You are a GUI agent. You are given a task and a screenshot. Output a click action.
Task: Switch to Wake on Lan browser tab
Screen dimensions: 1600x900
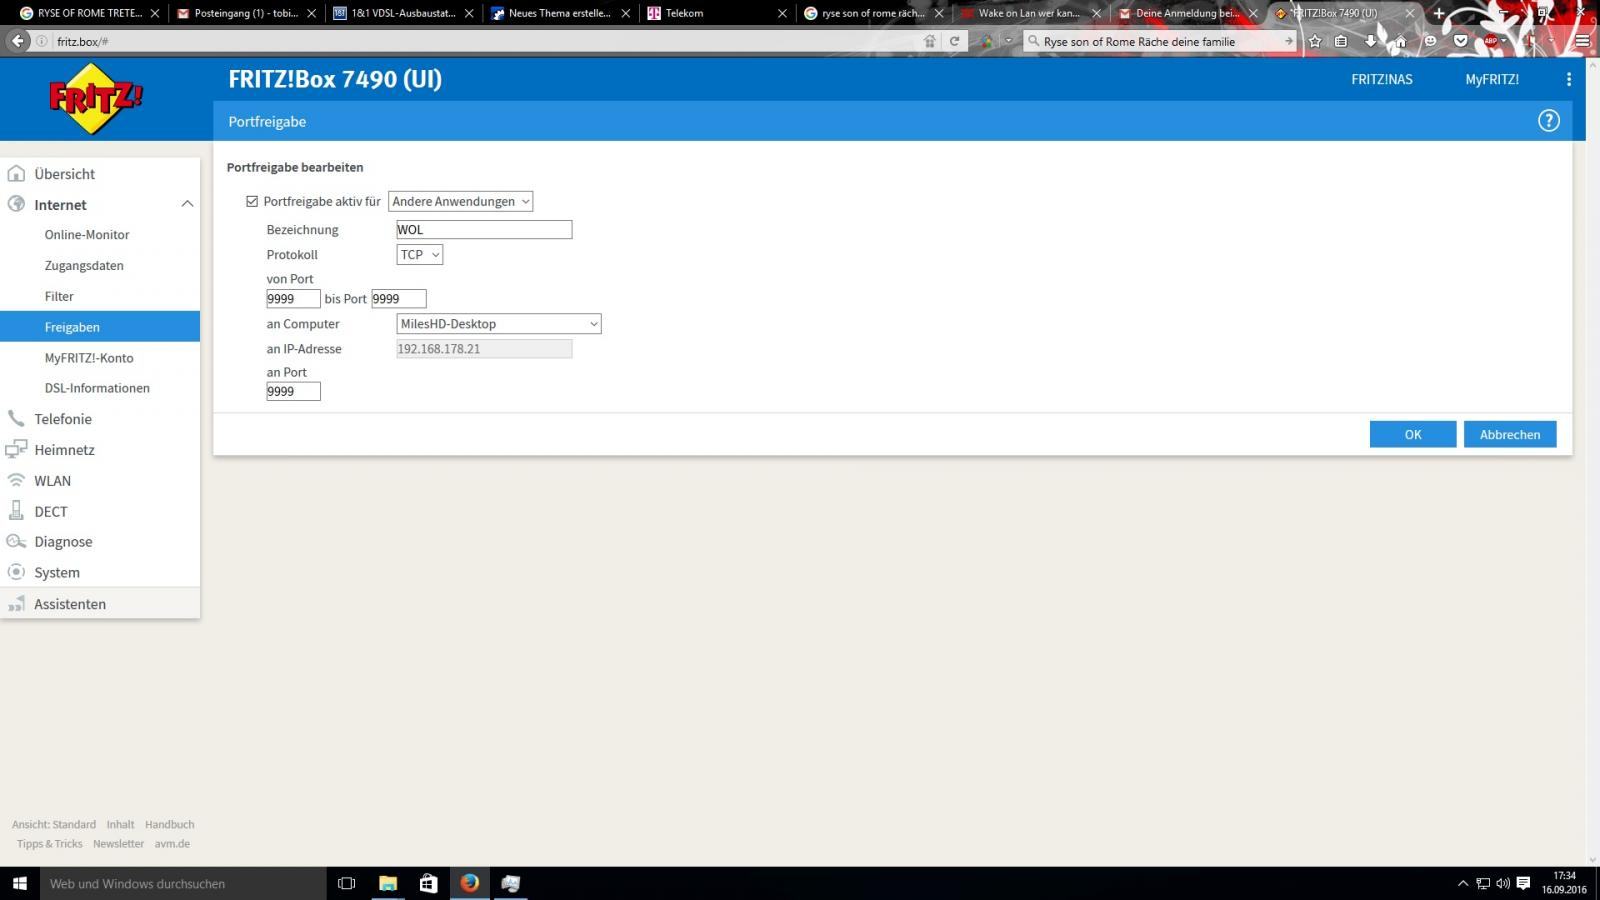(1029, 13)
